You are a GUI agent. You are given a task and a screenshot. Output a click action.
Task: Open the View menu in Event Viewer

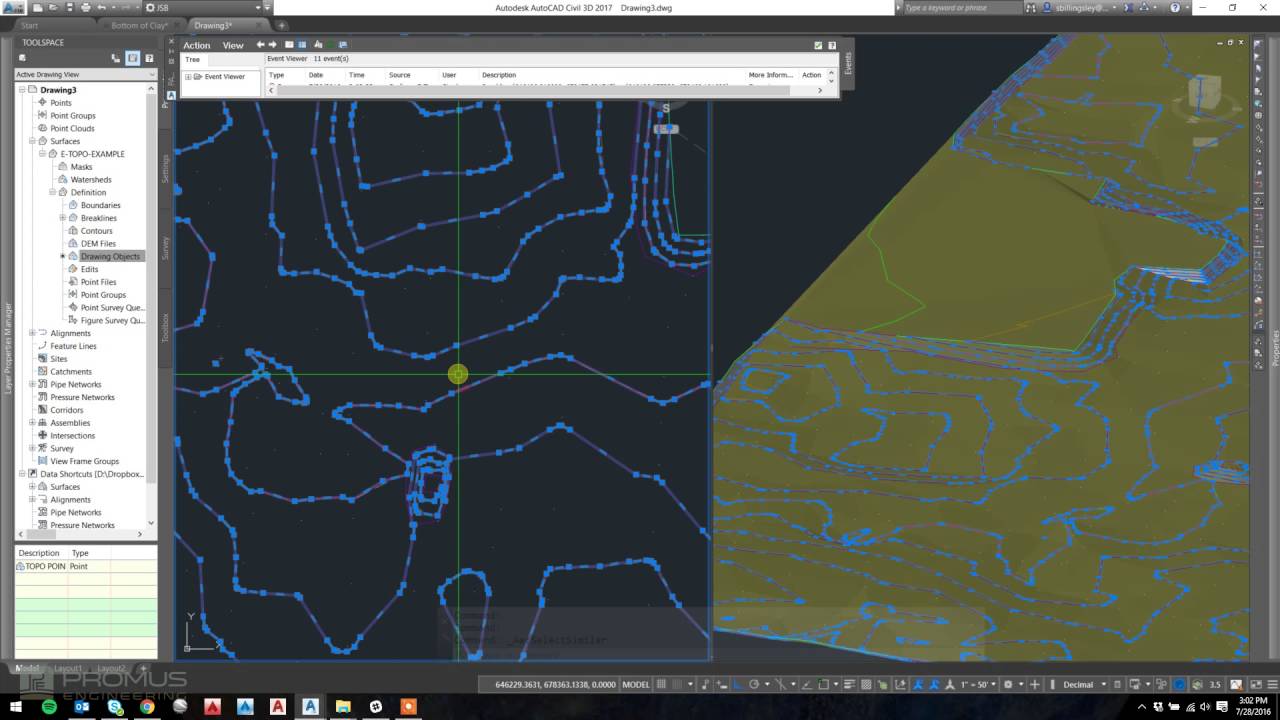[x=233, y=45]
